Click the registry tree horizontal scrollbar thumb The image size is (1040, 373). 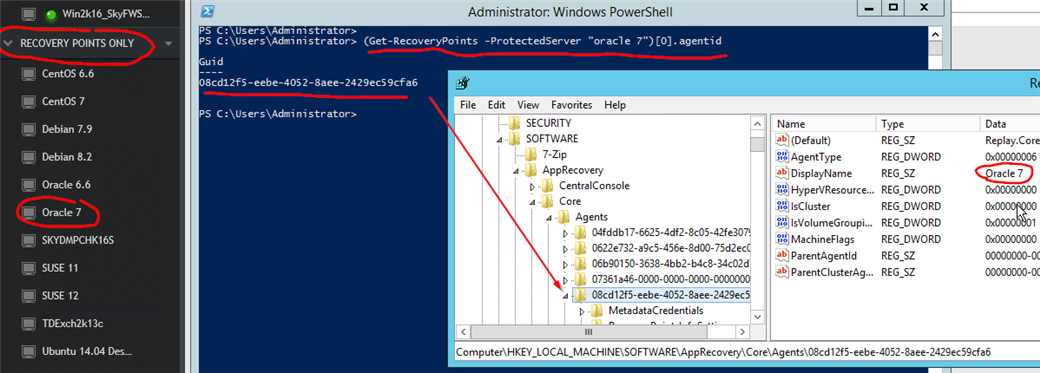coord(587,332)
